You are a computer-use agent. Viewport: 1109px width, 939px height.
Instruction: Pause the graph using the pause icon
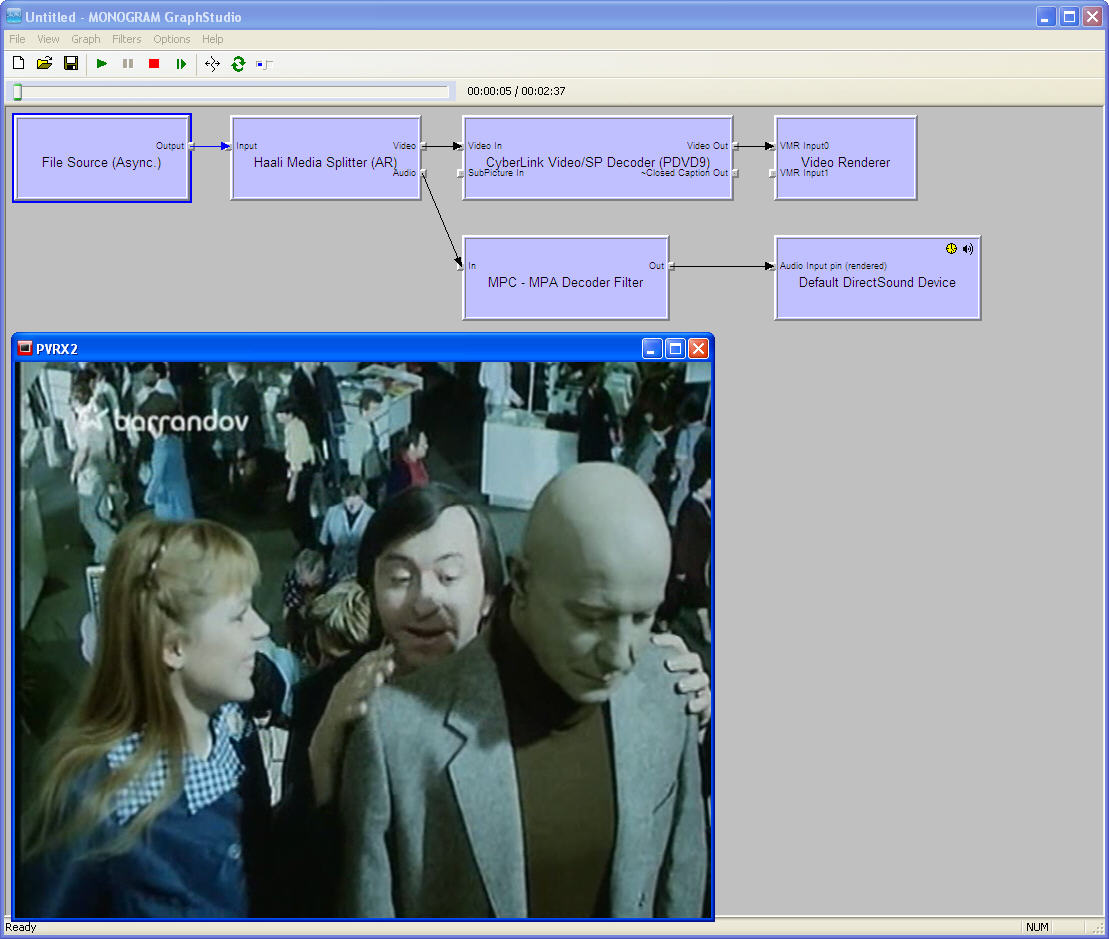pos(128,64)
